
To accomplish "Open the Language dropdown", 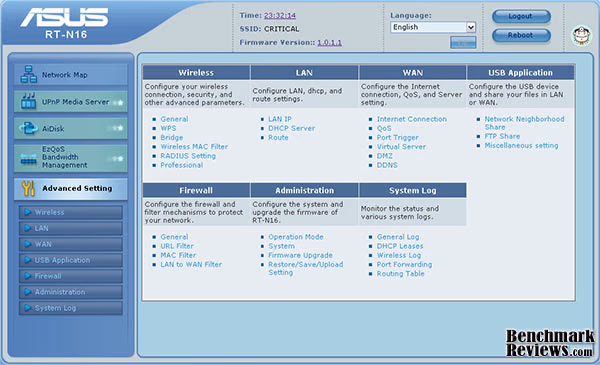I will click(x=433, y=27).
